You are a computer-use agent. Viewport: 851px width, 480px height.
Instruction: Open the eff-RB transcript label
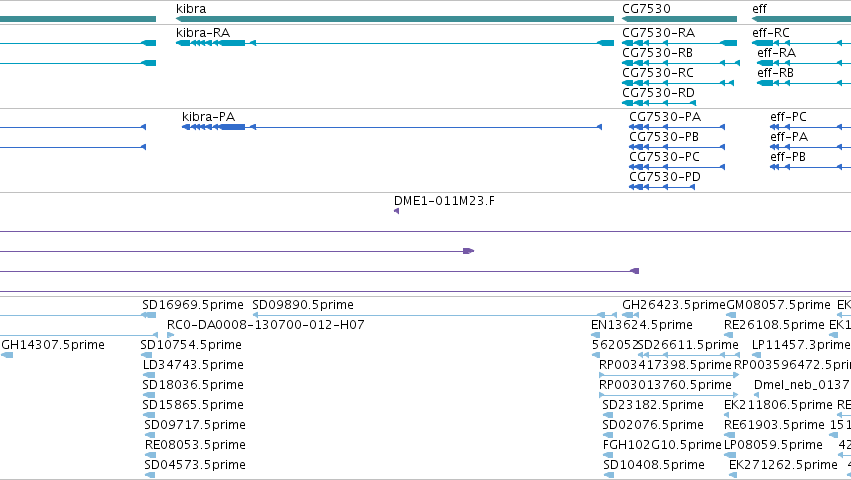pyautogui.click(x=776, y=73)
